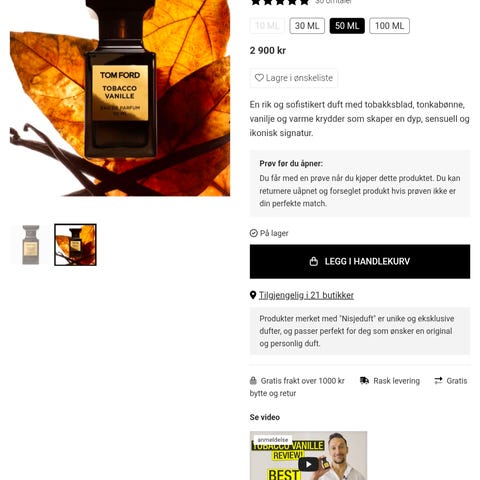Click the five-star rating row
Viewport: 480px width, 480px height.
(x=280, y=2)
